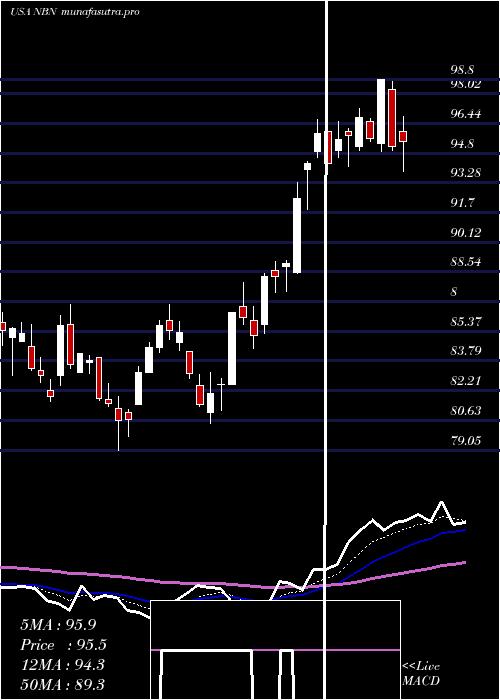This screenshot has height=700, width=500.
Task: Select the 83.79 price axis label
Action: pyautogui.click(x=466, y=351)
